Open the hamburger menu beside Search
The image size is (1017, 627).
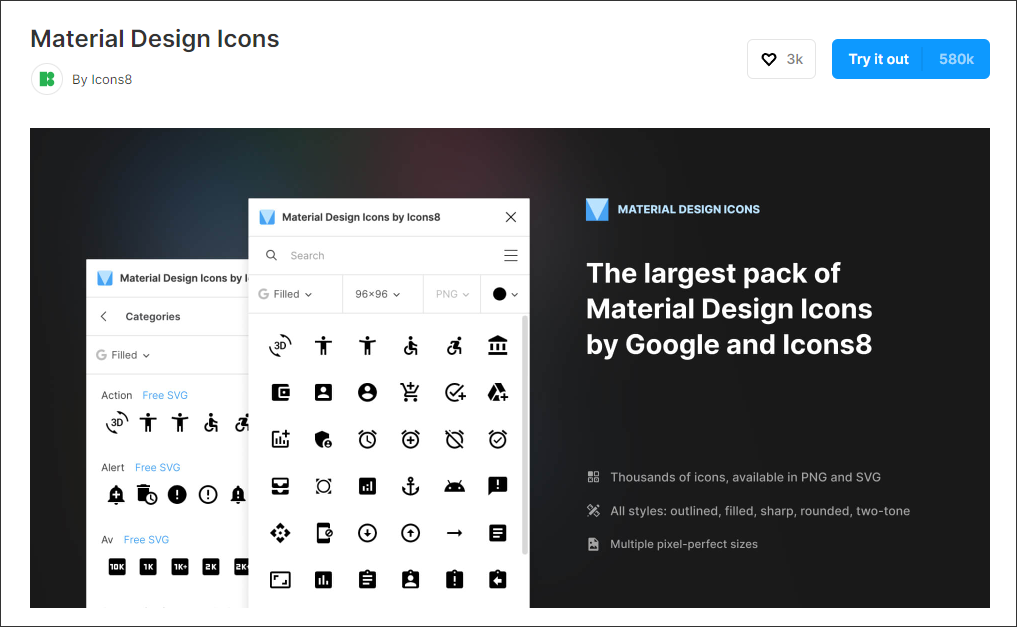pyautogui.click(x=510, y=255)
